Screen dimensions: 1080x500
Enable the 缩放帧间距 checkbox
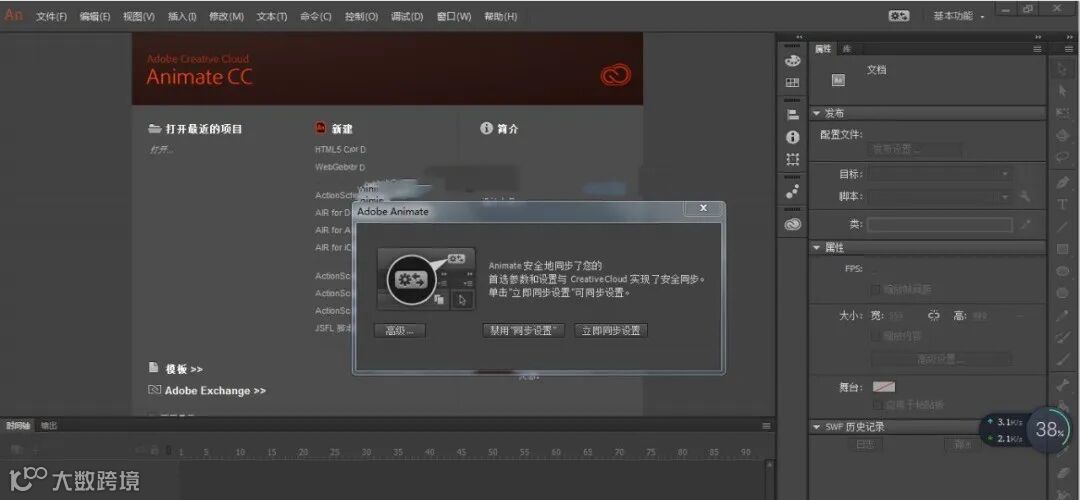(877, 289)
